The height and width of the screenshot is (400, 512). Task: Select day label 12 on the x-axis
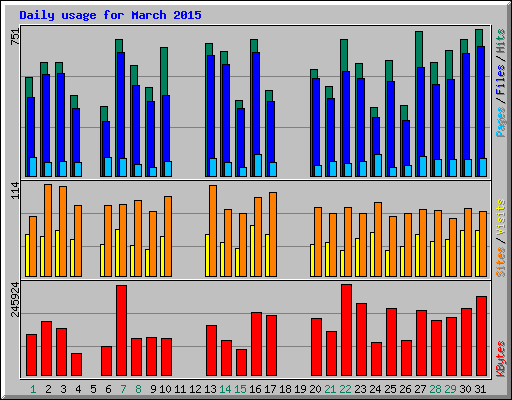(x=195, y=389)
